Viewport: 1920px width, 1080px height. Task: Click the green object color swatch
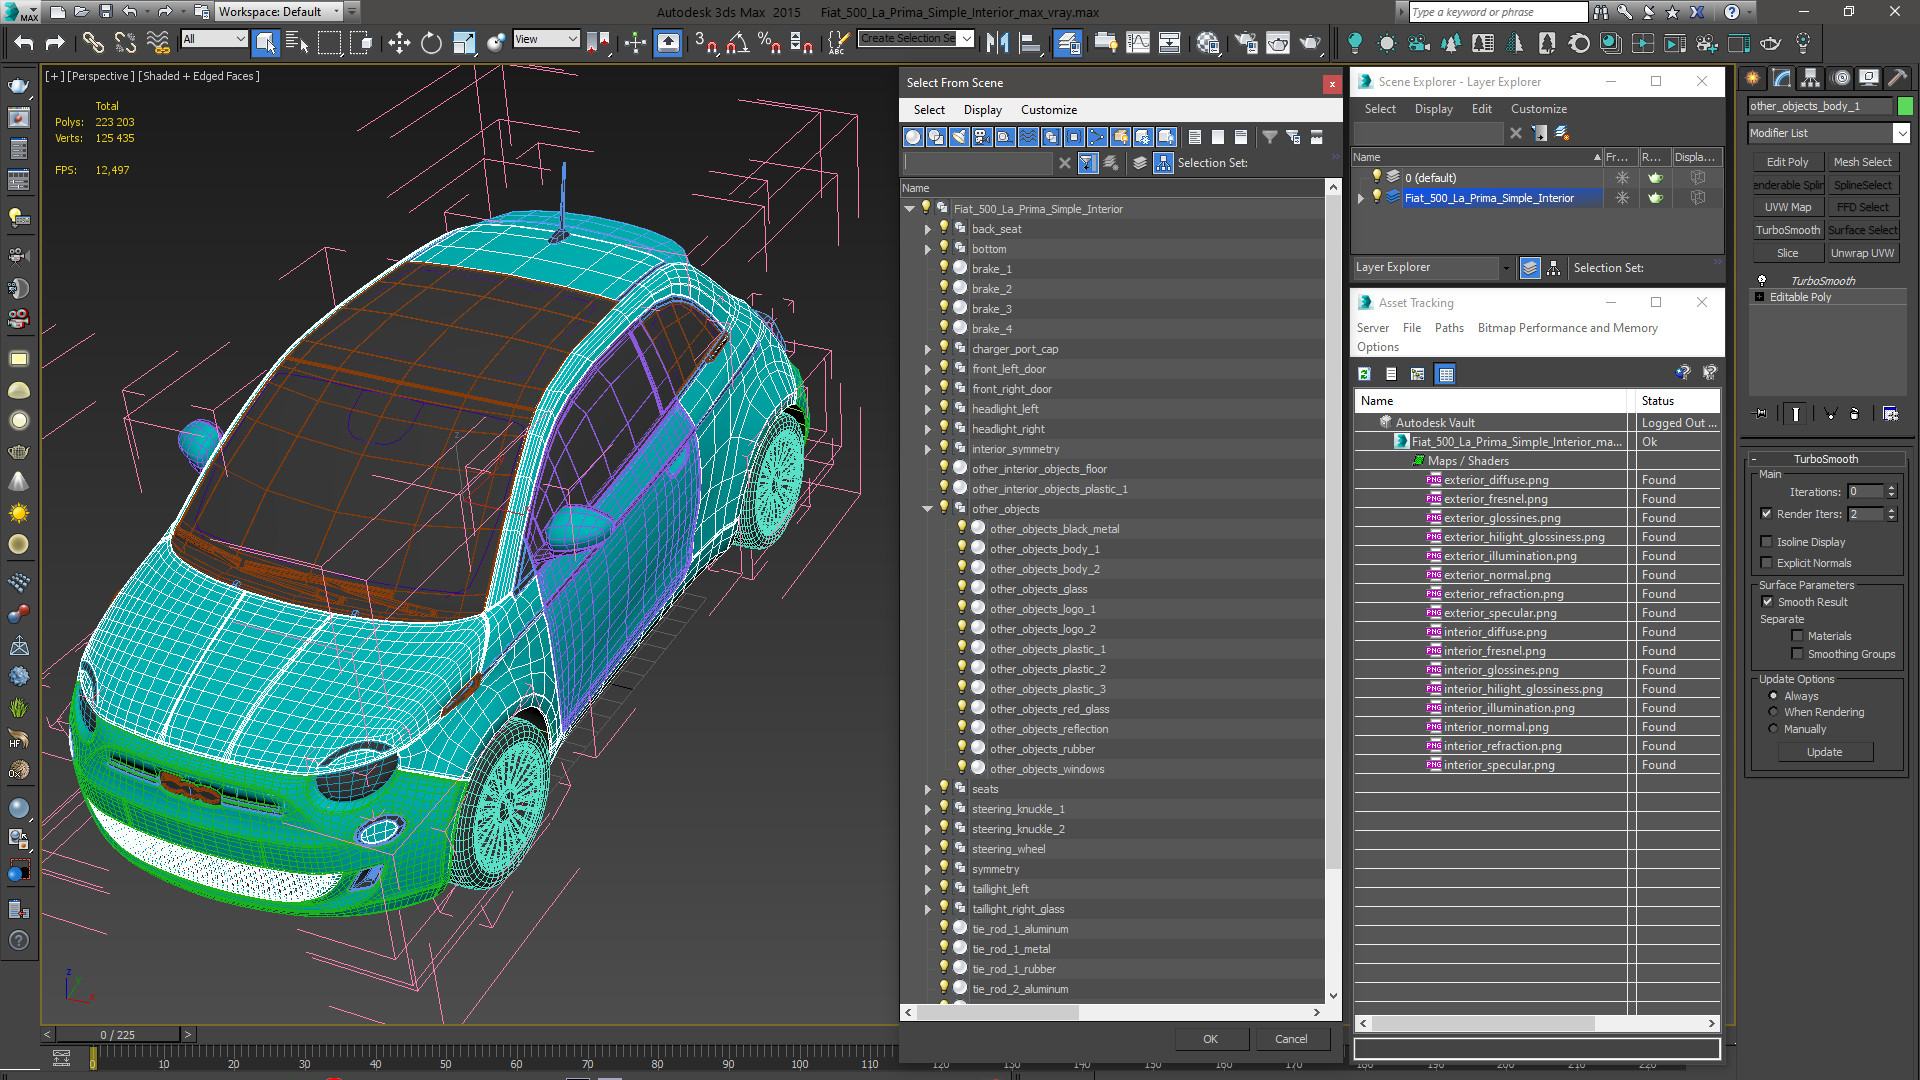(x=1905, y=106)
